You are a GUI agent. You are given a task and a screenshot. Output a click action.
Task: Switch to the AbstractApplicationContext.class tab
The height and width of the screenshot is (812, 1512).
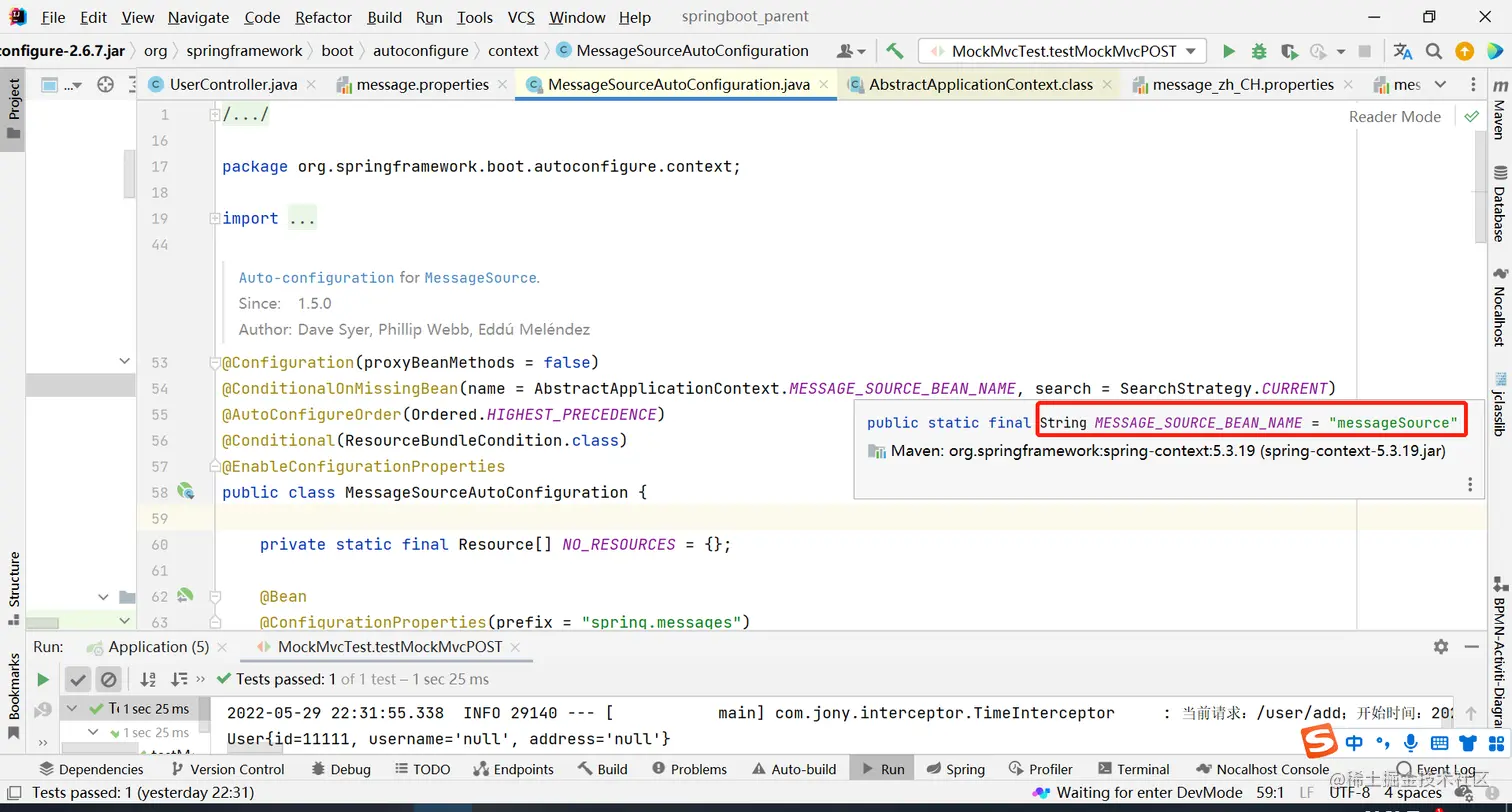[981, 85]
